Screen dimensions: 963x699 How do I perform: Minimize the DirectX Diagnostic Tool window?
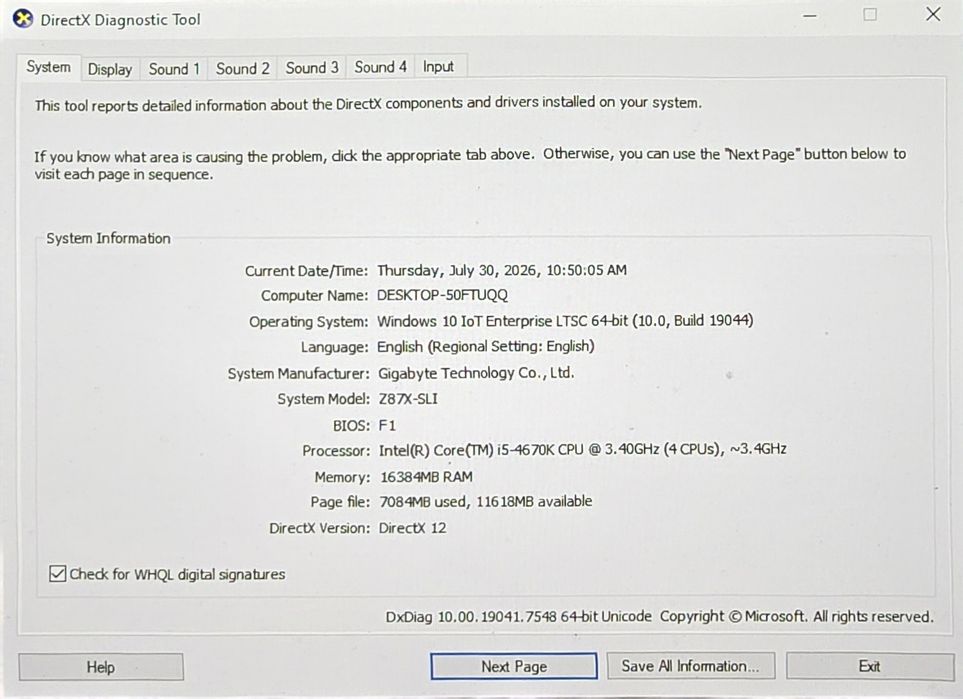(811, 15)
